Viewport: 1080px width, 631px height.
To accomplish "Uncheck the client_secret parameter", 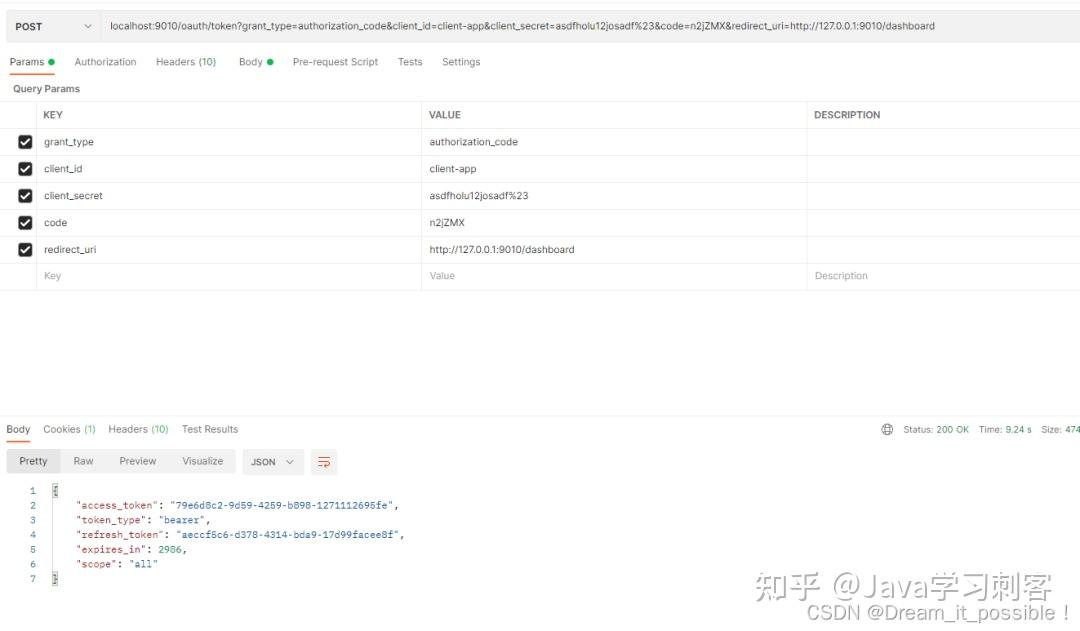I will pyautogui.click(x=25, y=195).
